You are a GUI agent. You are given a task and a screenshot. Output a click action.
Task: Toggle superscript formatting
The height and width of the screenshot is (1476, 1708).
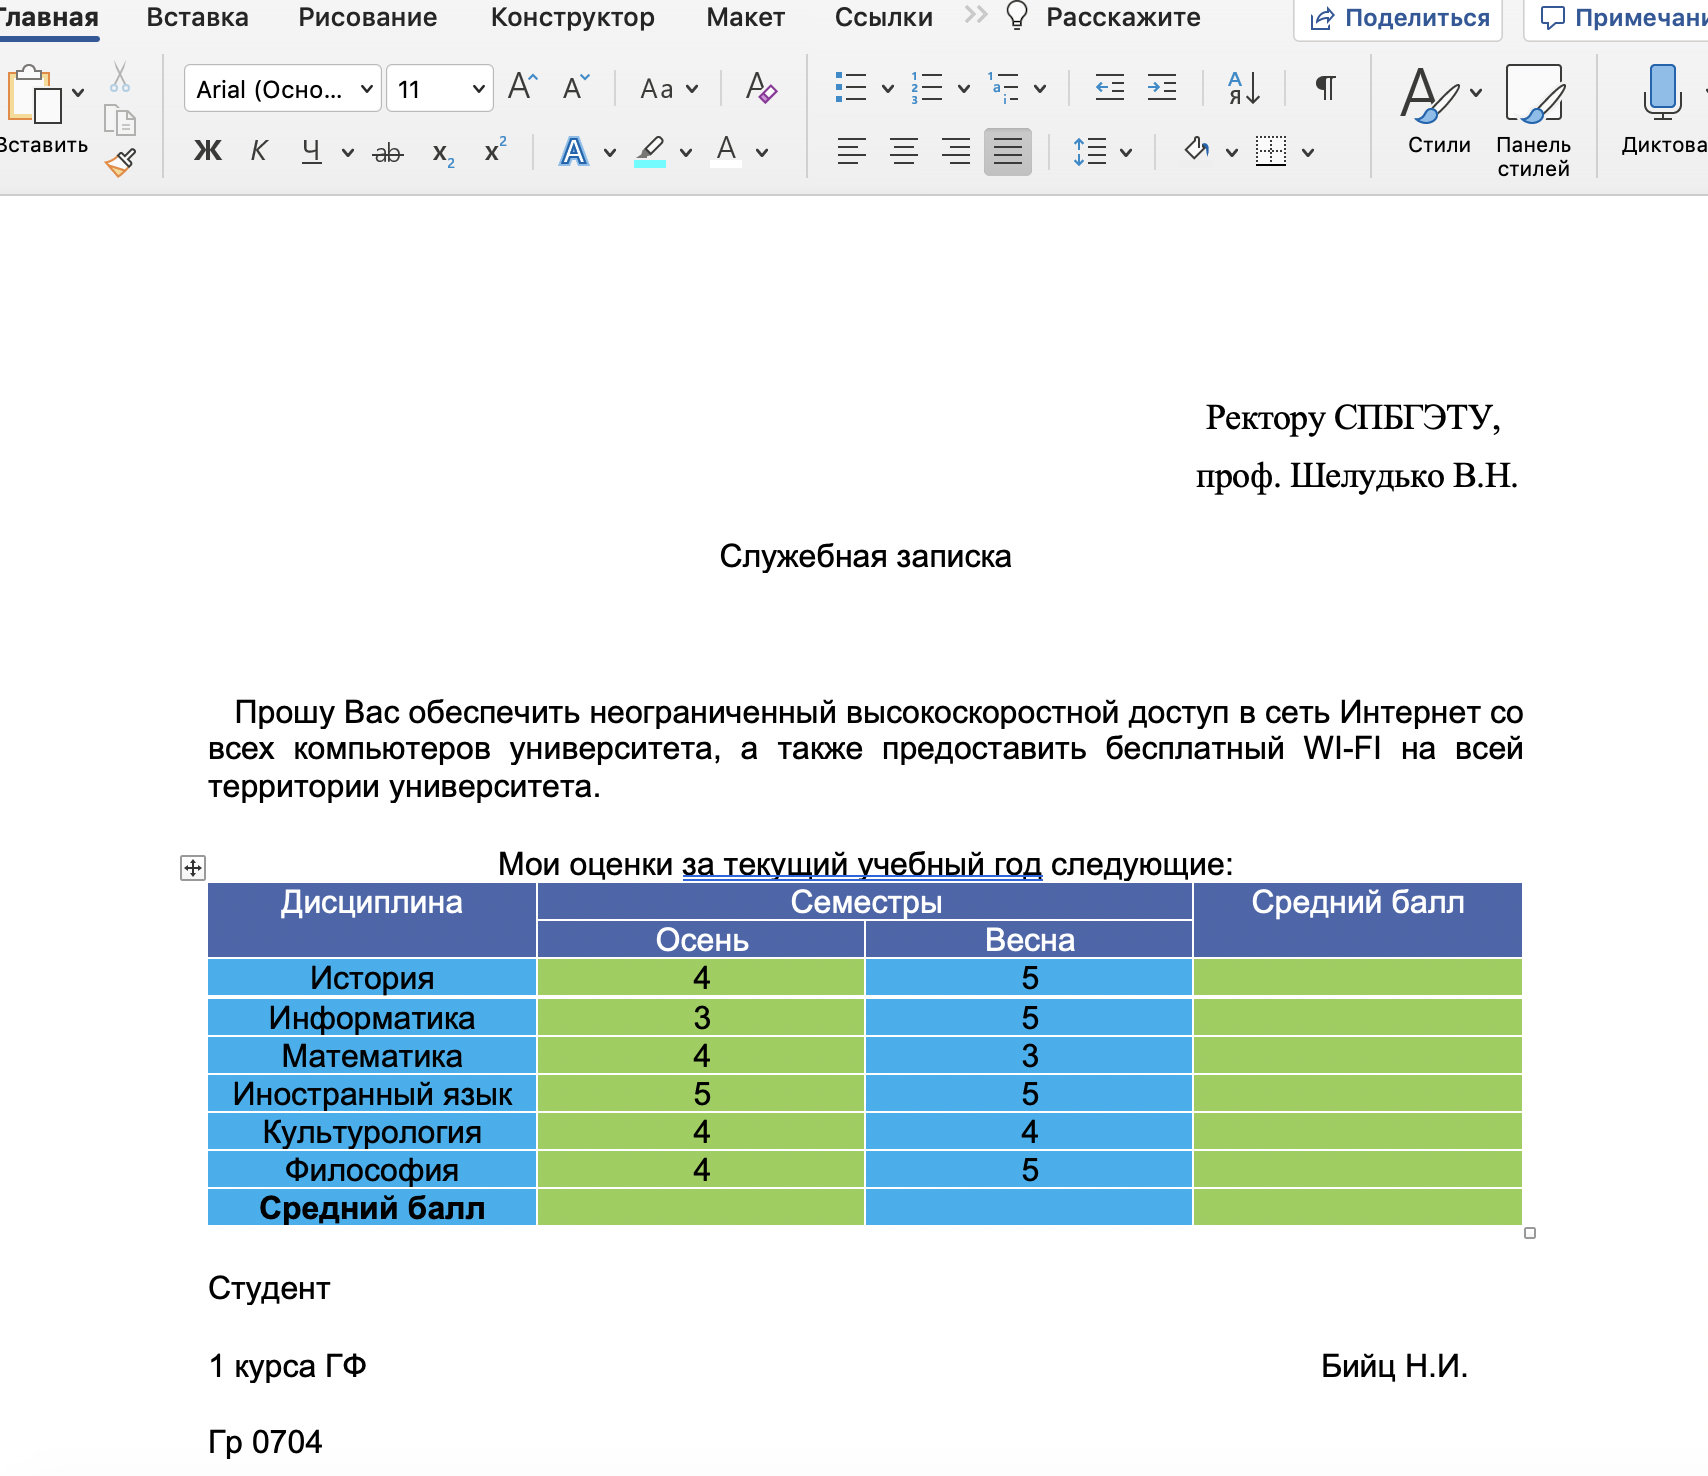[x=495, y=150]
